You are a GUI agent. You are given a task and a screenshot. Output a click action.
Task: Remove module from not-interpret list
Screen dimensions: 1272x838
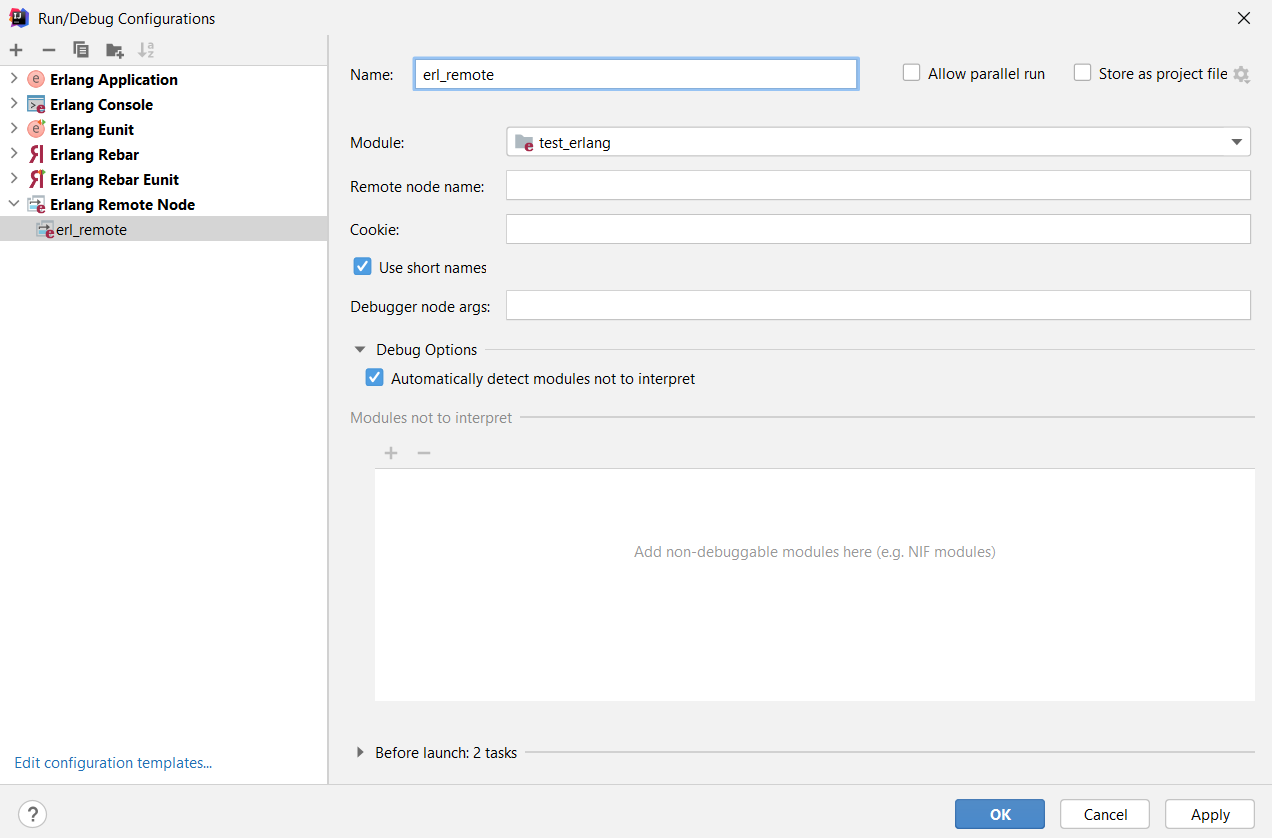[424, 453]
